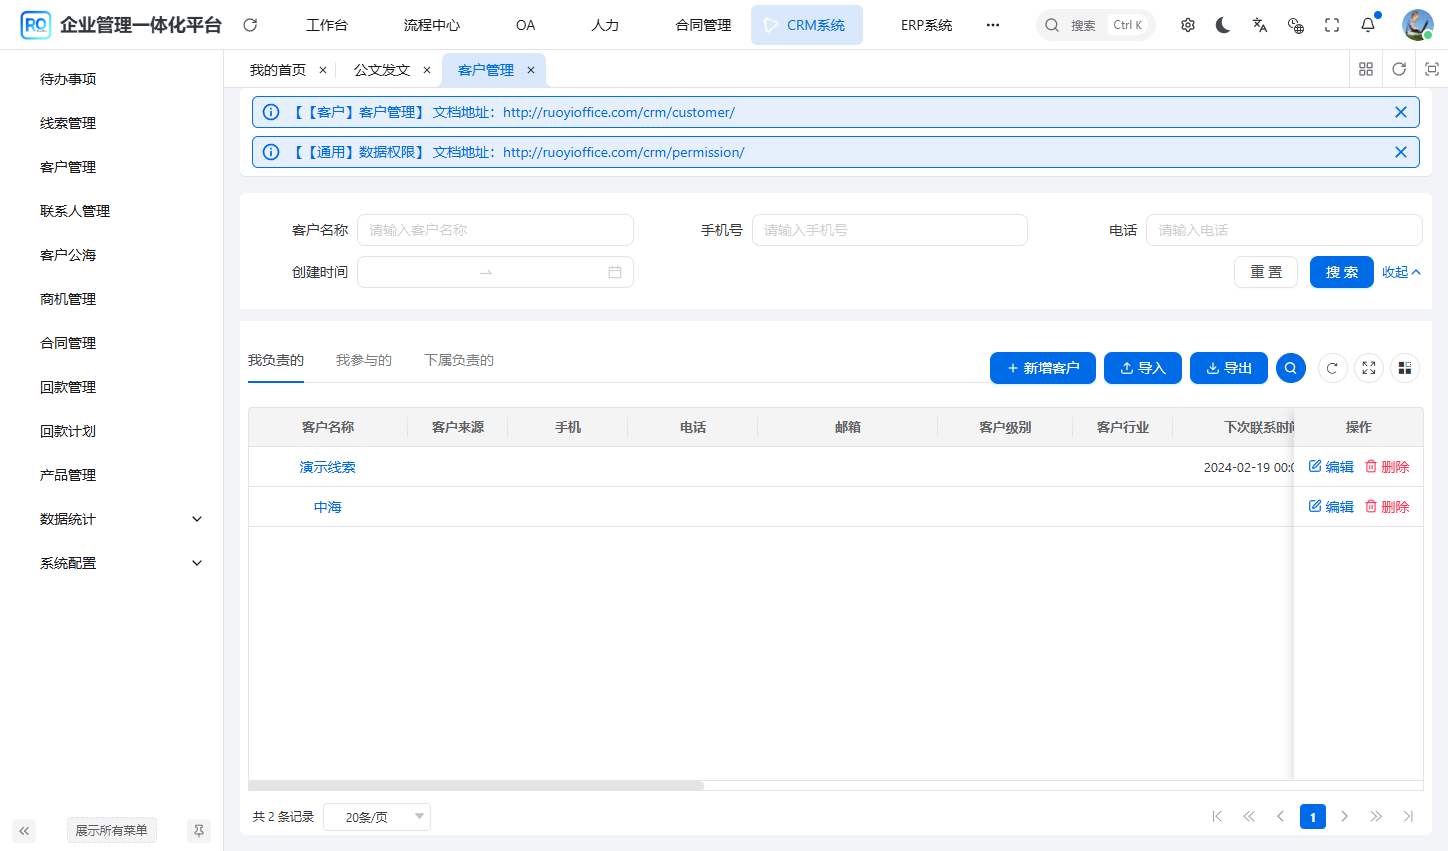Open the user avatar menu

(x=1417, y=25)
